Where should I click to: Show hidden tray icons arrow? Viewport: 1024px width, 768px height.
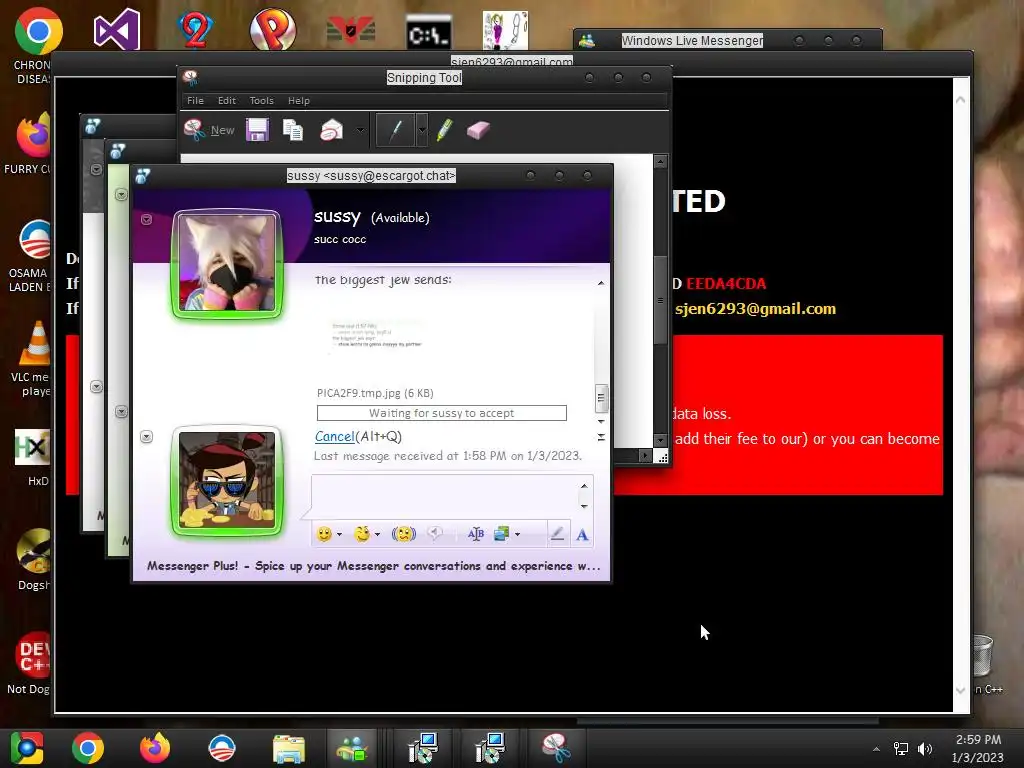coord(876,749)
